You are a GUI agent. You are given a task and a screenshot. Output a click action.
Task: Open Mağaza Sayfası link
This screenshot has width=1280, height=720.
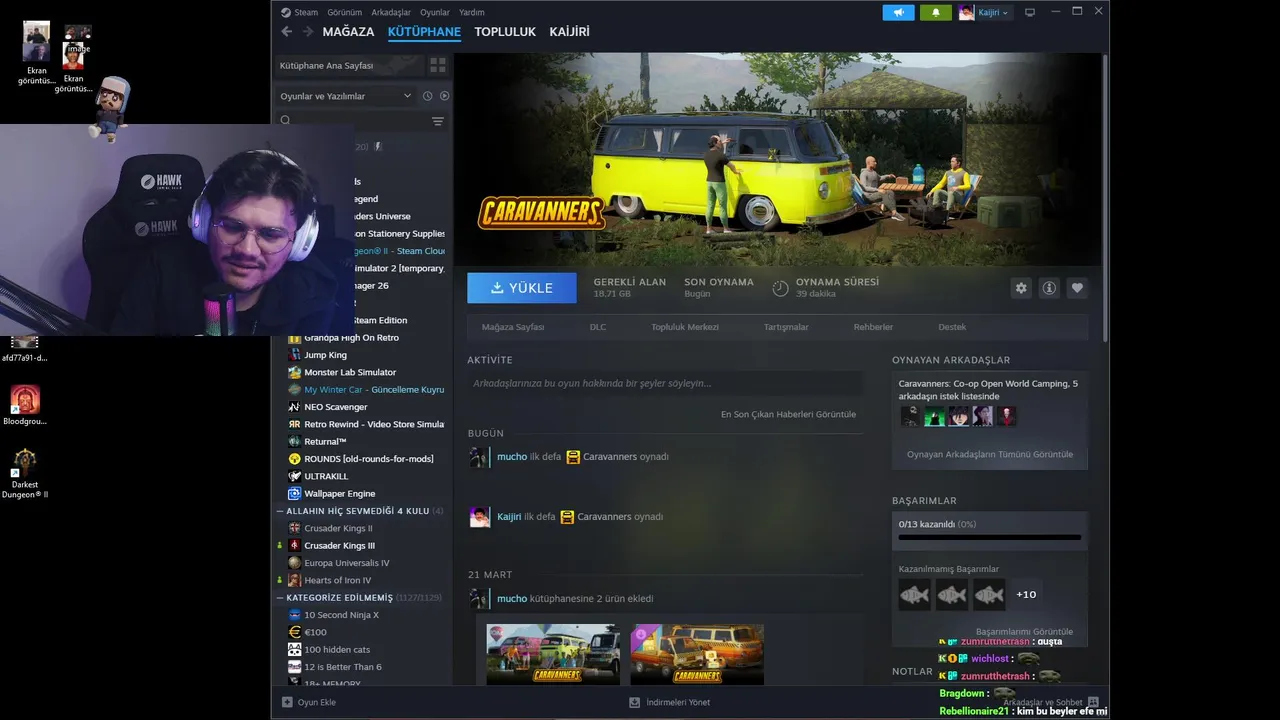[513, 327]
